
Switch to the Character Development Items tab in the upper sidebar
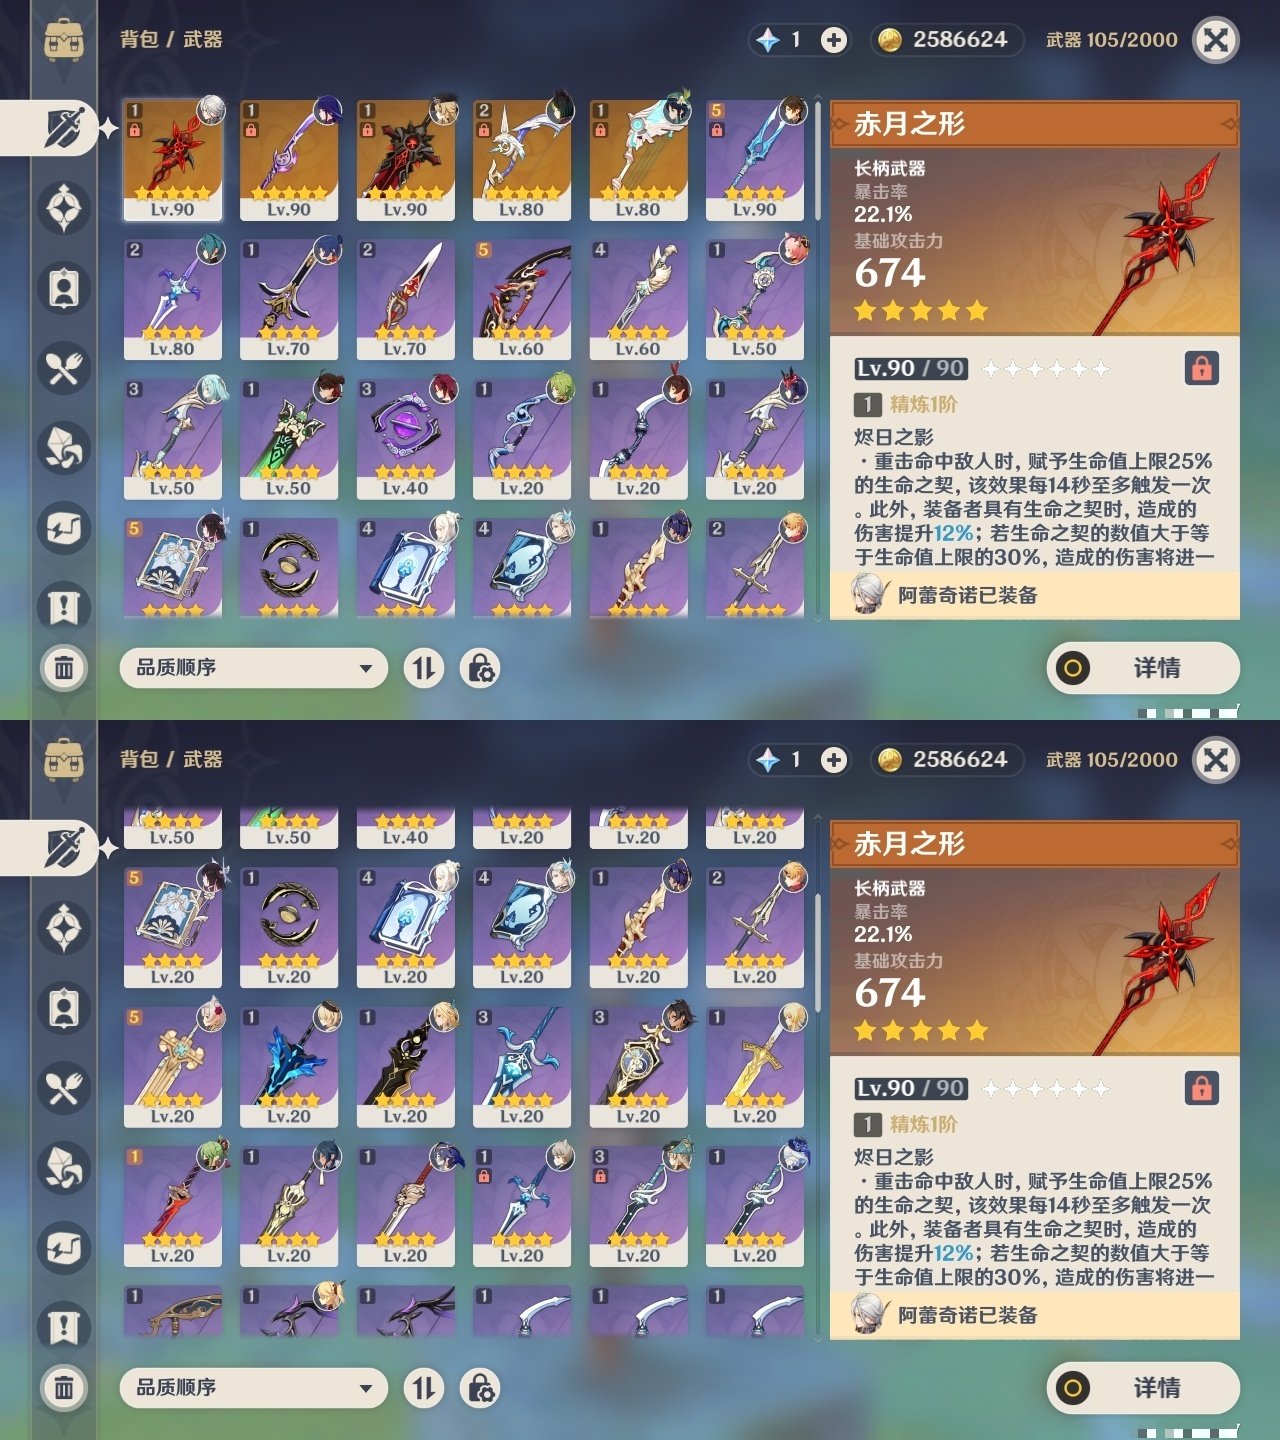tap(64, 288)
